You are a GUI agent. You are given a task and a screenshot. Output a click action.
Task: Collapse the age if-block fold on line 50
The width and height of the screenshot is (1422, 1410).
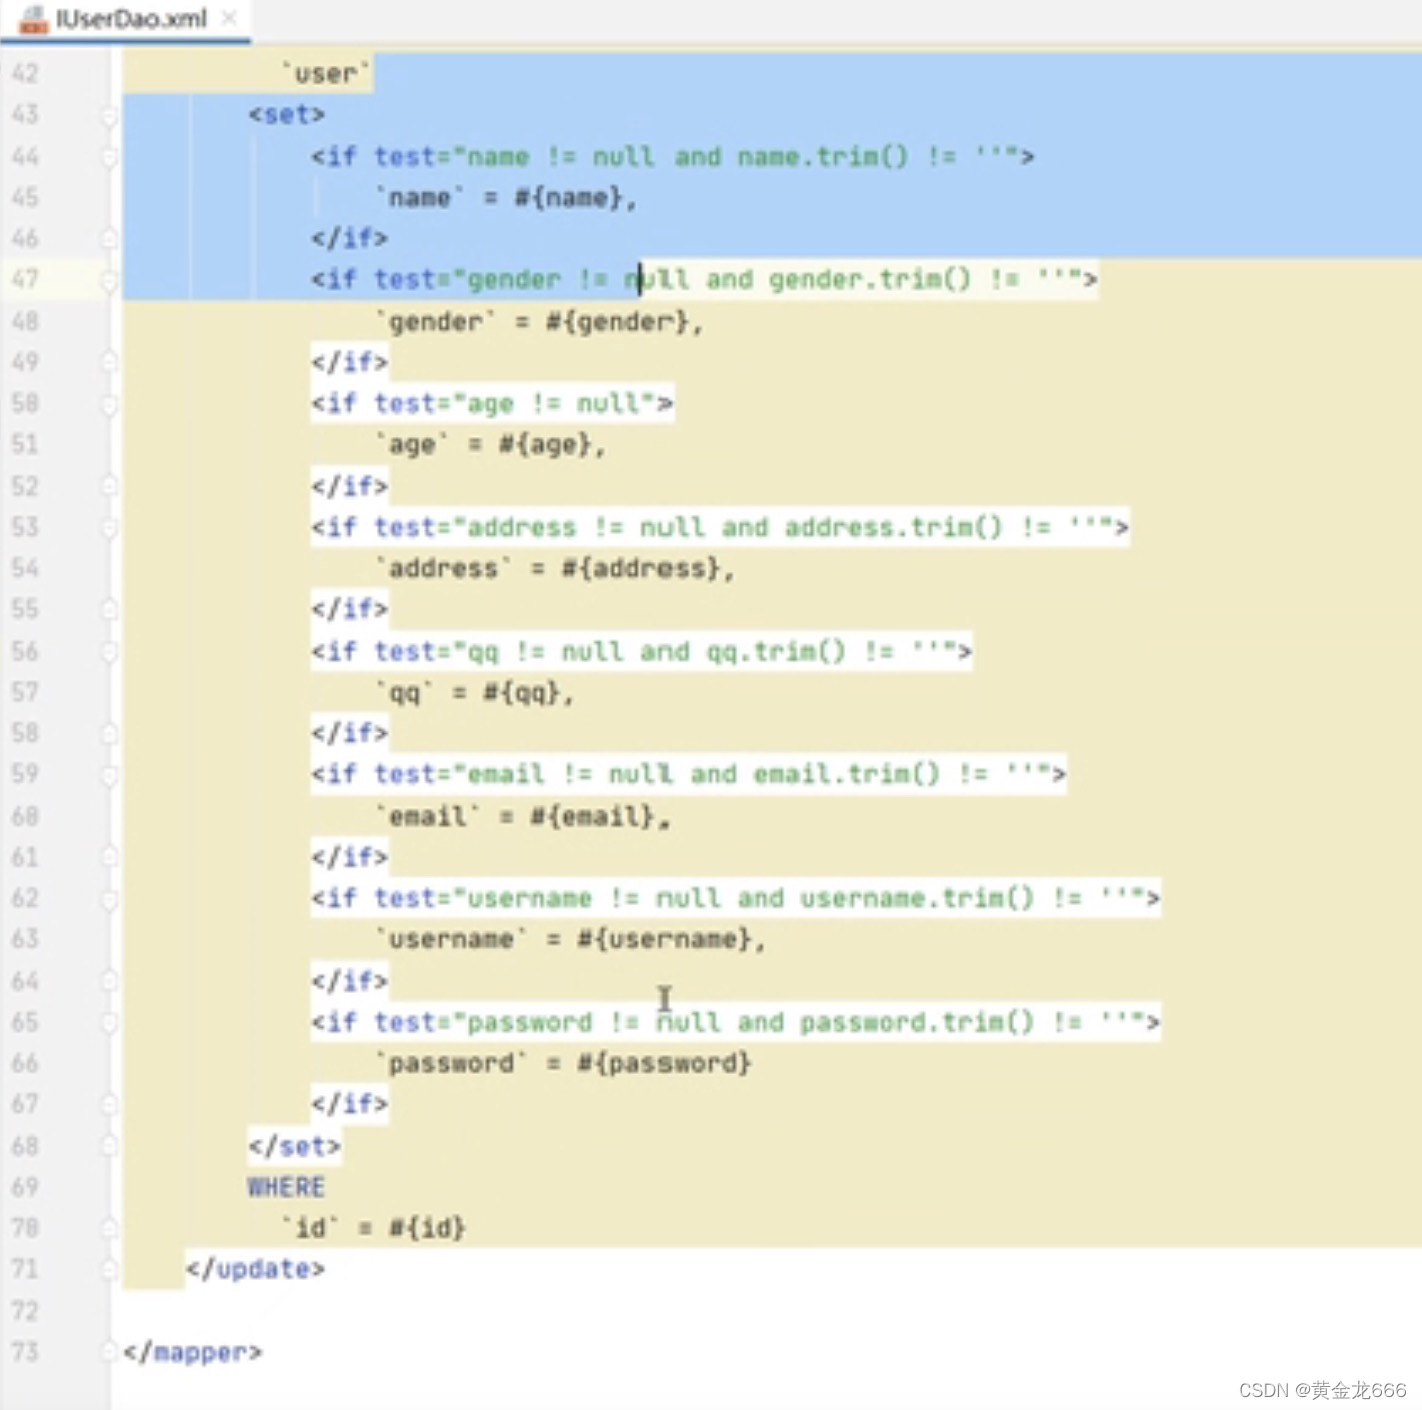coord(109,404)
